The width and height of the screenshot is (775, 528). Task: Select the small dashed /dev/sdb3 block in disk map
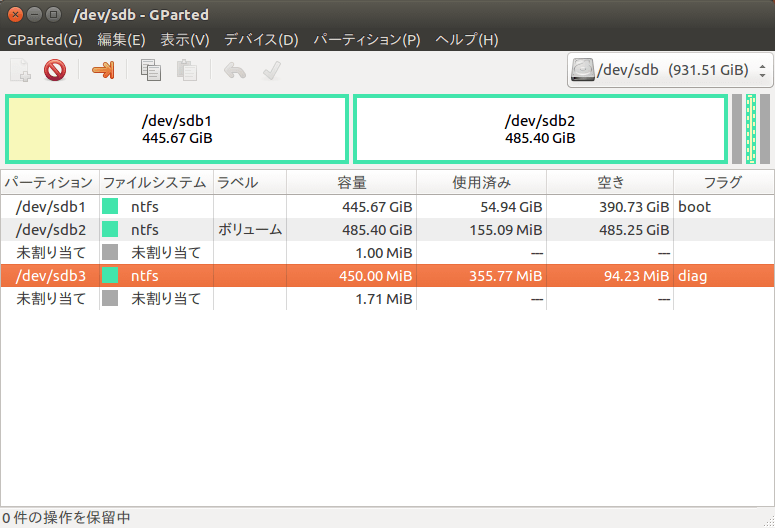point(751,129)
